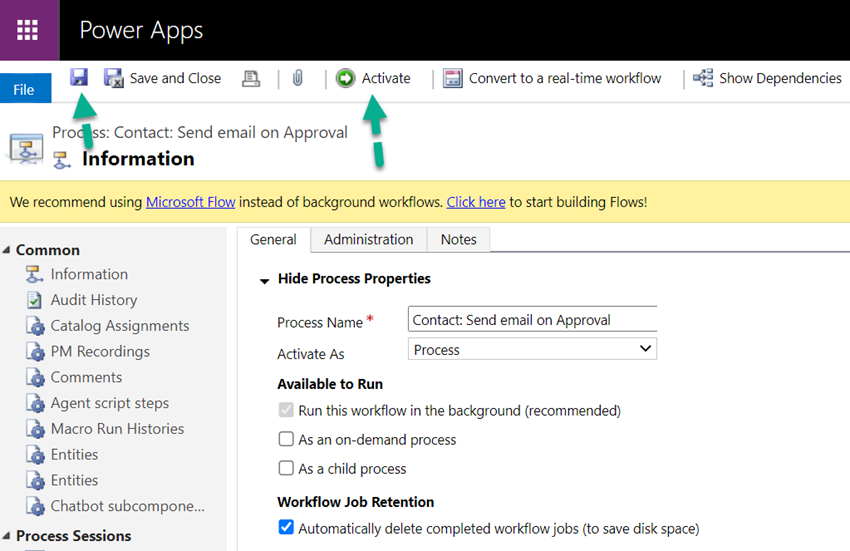Open the Notes tab
850x551 pixels.
(x=459, y=239)
